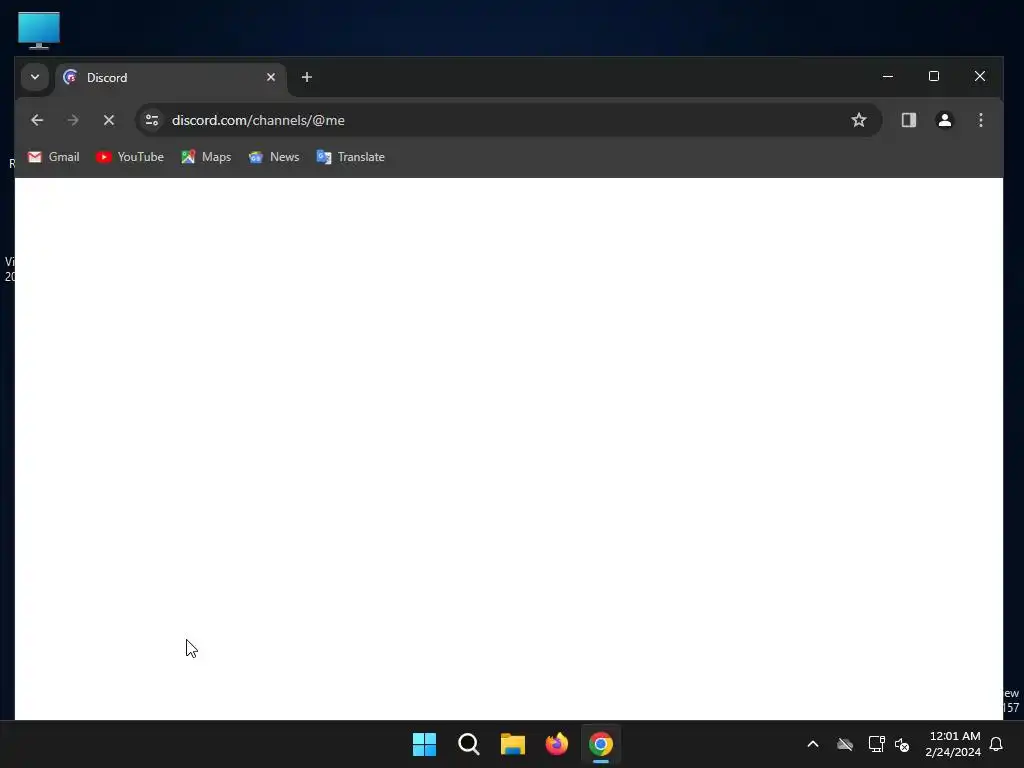Screen dimensions: 1024x768
Task: Click This PC desktop icon
Action: pos(39,31)
